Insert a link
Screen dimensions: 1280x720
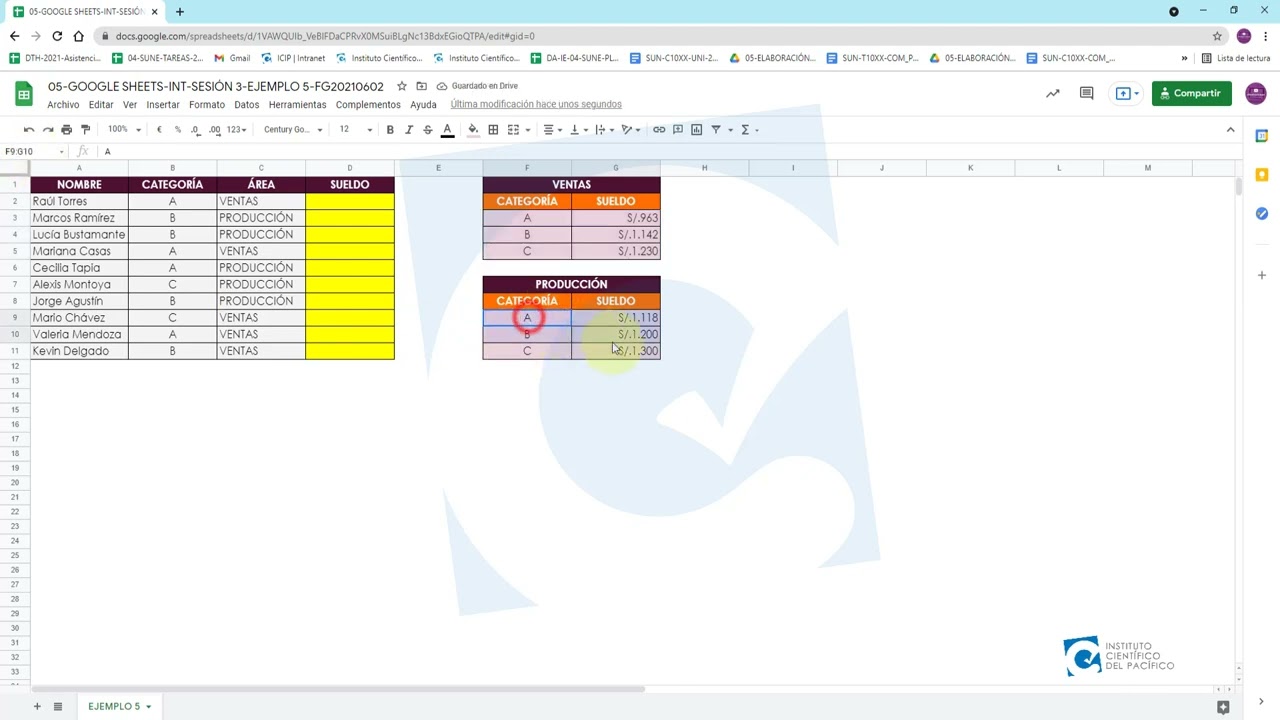659,130
